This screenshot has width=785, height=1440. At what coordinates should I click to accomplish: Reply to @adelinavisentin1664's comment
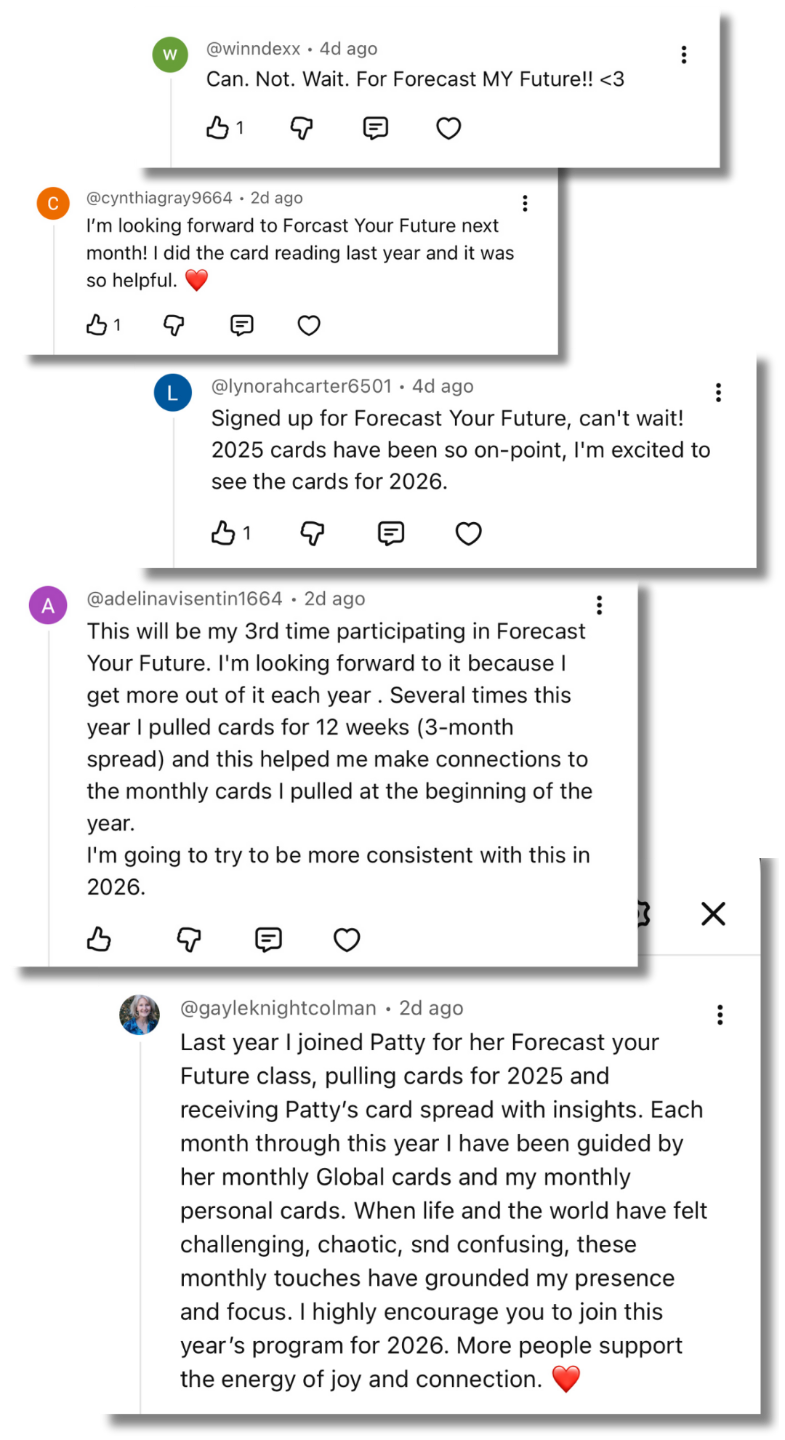[268, 939]
